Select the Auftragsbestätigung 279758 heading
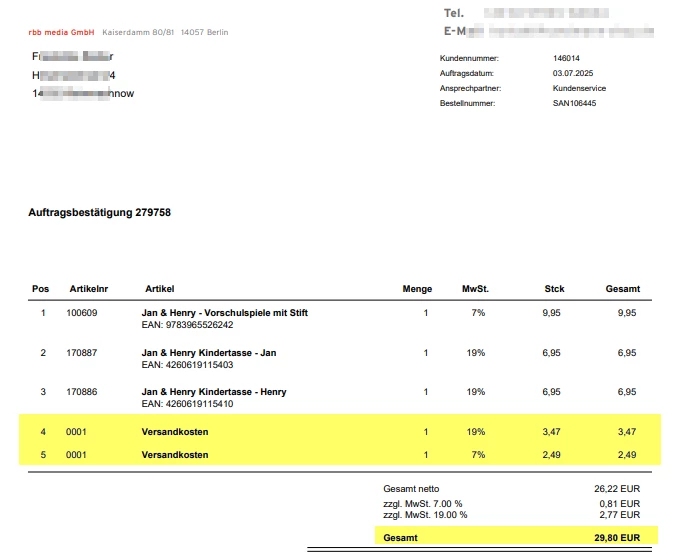 99,212
